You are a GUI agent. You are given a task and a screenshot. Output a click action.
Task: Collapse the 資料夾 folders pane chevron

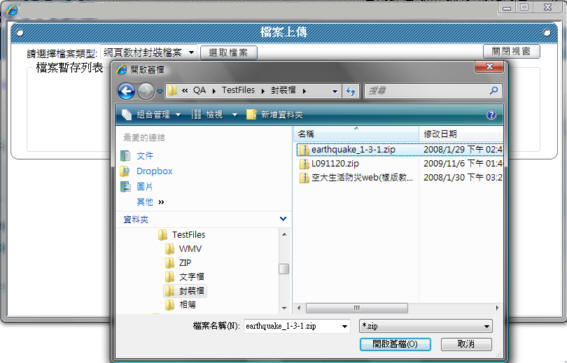pyautogui.click(x=283, y=219)
